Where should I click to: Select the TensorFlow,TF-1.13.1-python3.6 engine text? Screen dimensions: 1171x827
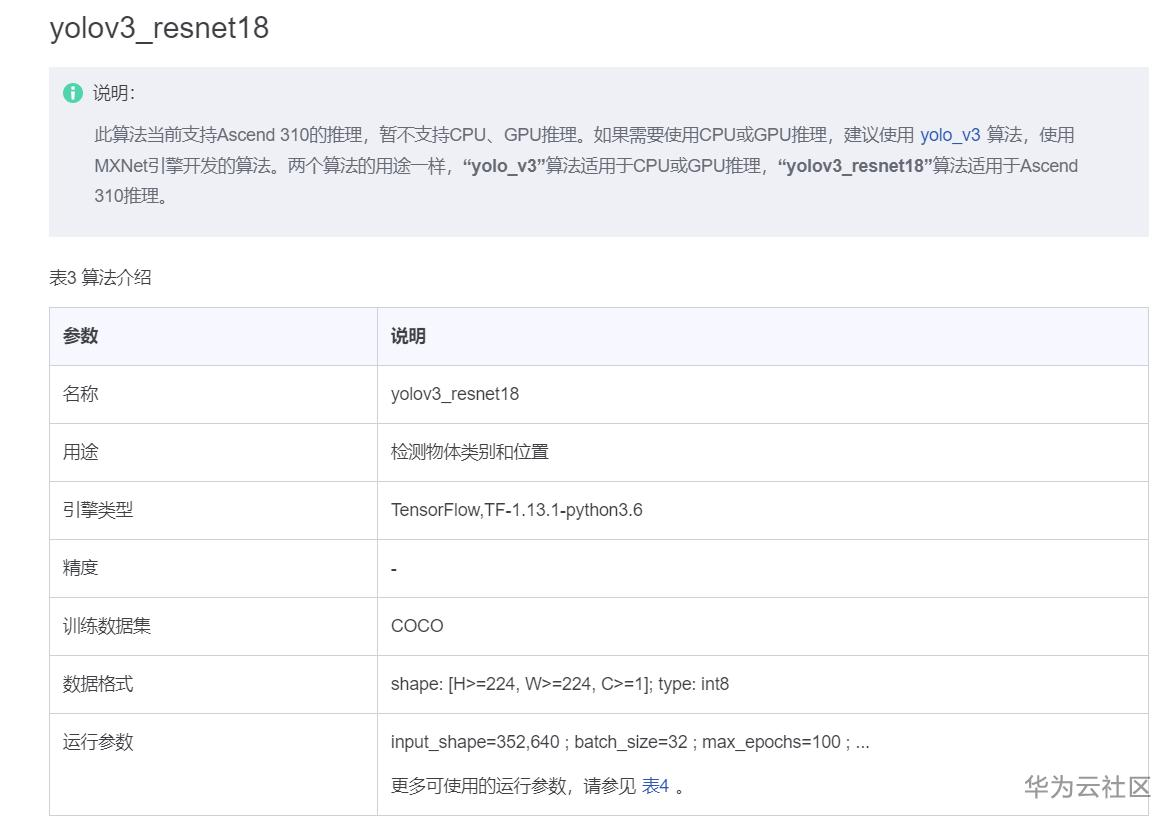516,510
